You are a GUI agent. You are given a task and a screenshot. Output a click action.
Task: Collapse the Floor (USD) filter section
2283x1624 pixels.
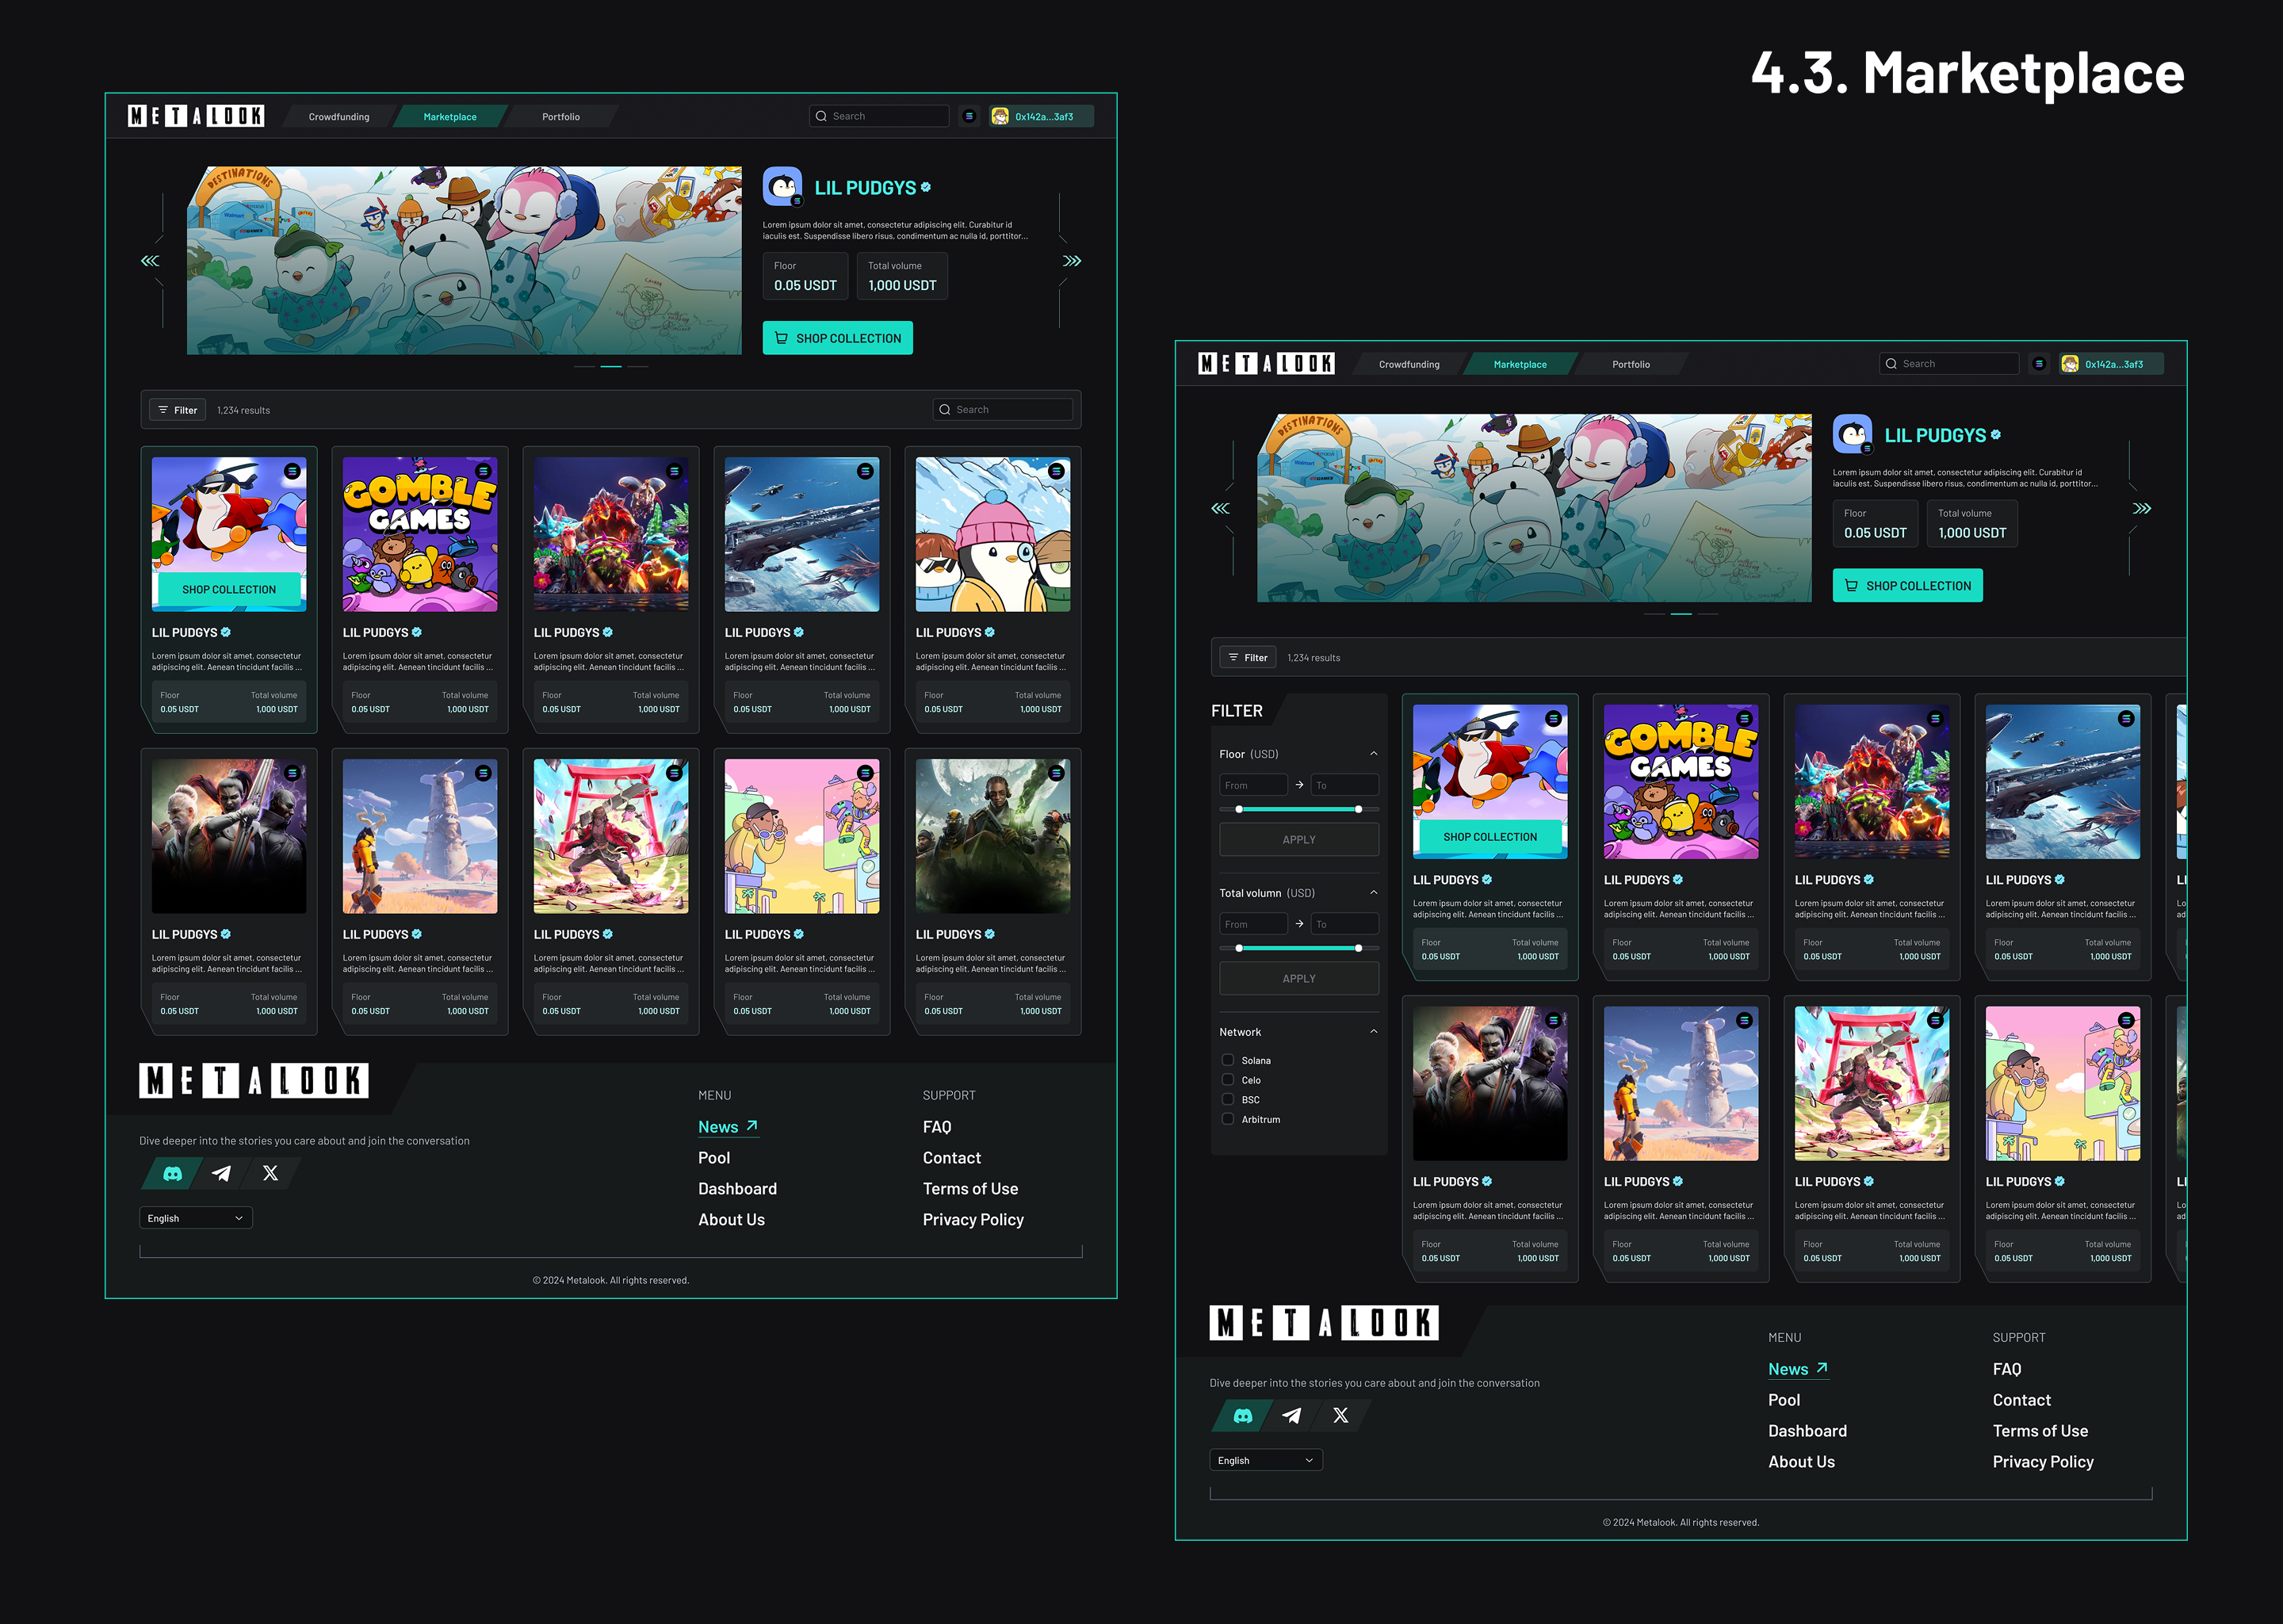click(x=1373, y=754)
